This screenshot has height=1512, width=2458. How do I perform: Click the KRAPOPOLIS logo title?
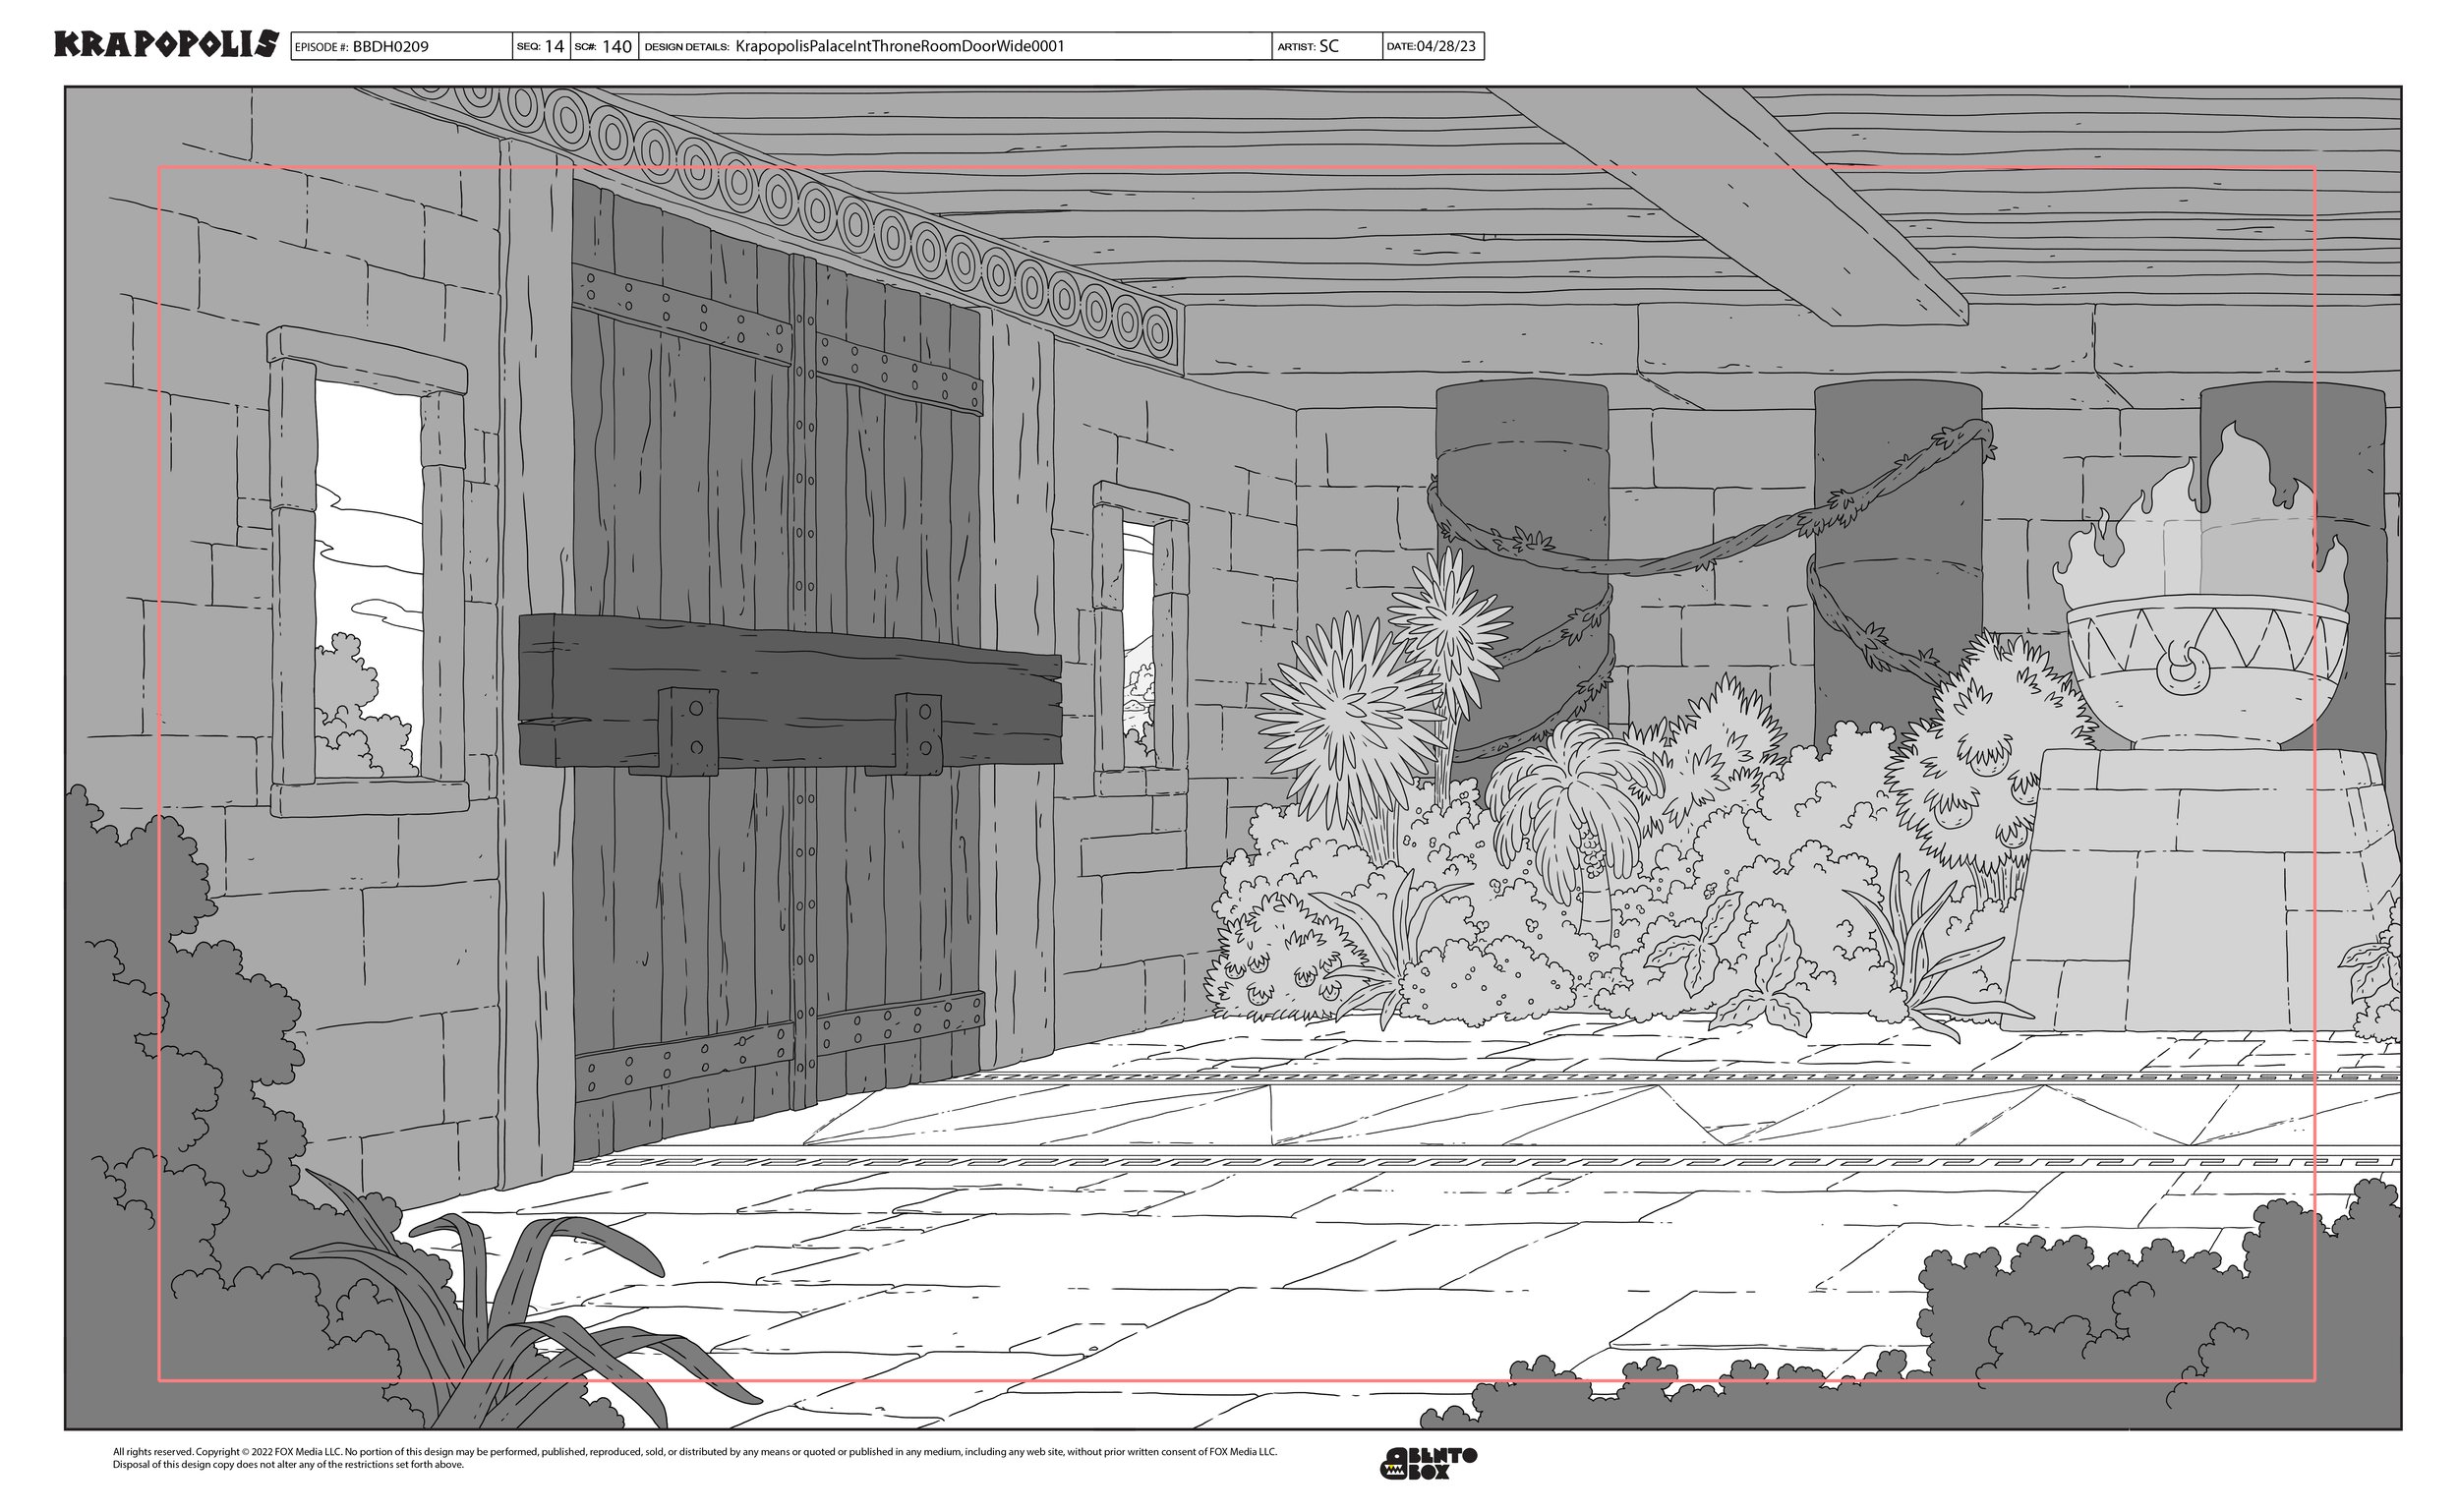[165, 45]
